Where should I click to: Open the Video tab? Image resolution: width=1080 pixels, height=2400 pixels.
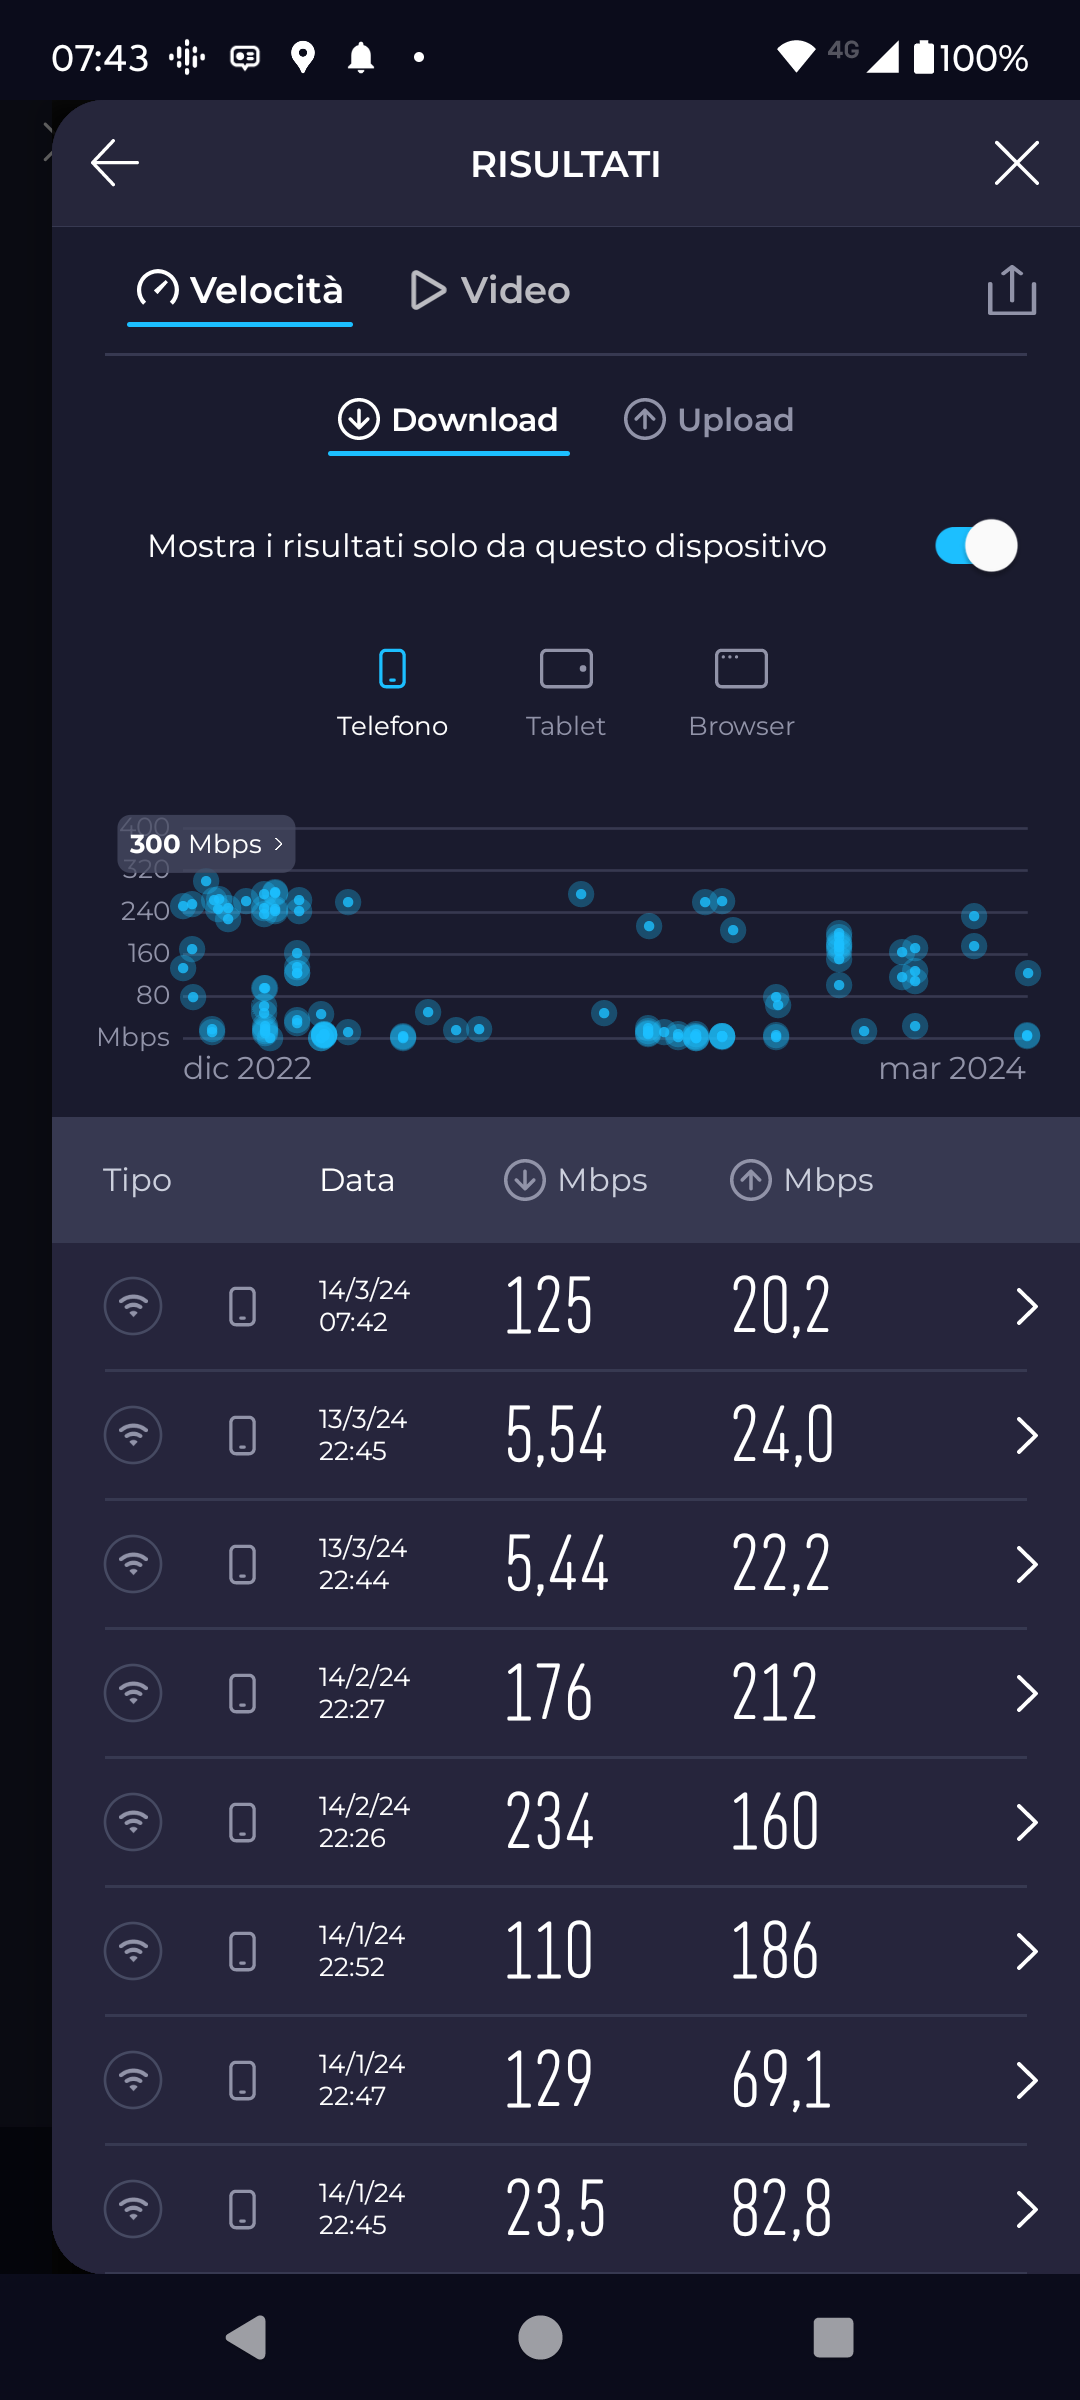(490, 291)
